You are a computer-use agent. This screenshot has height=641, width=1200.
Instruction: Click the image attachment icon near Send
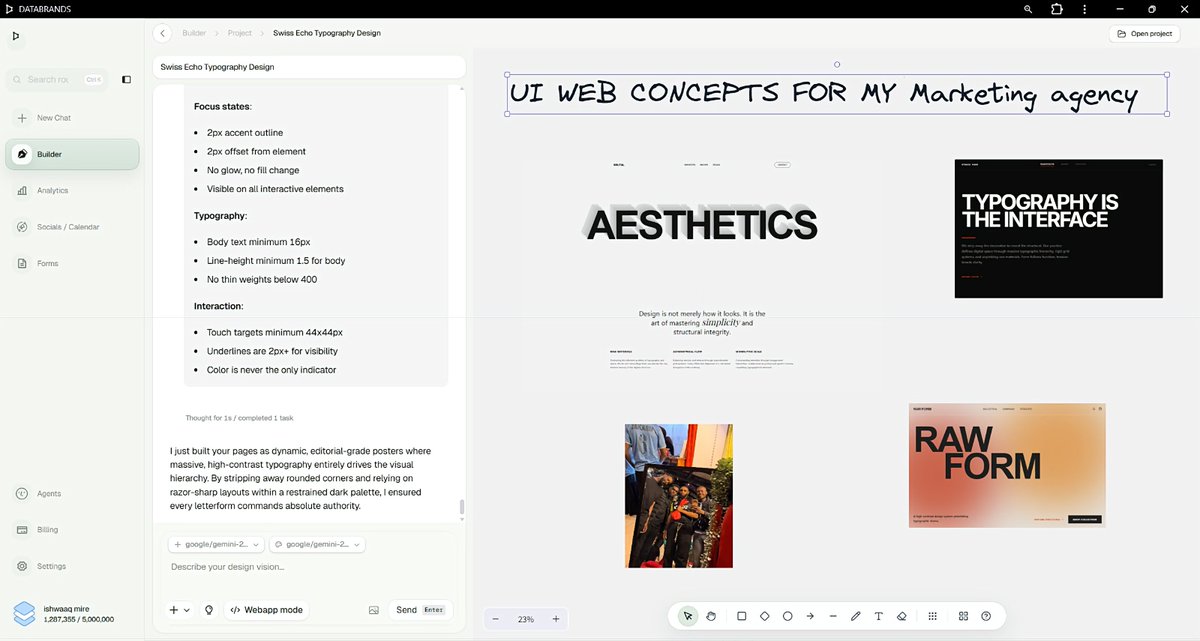click(x=373, y=610)
